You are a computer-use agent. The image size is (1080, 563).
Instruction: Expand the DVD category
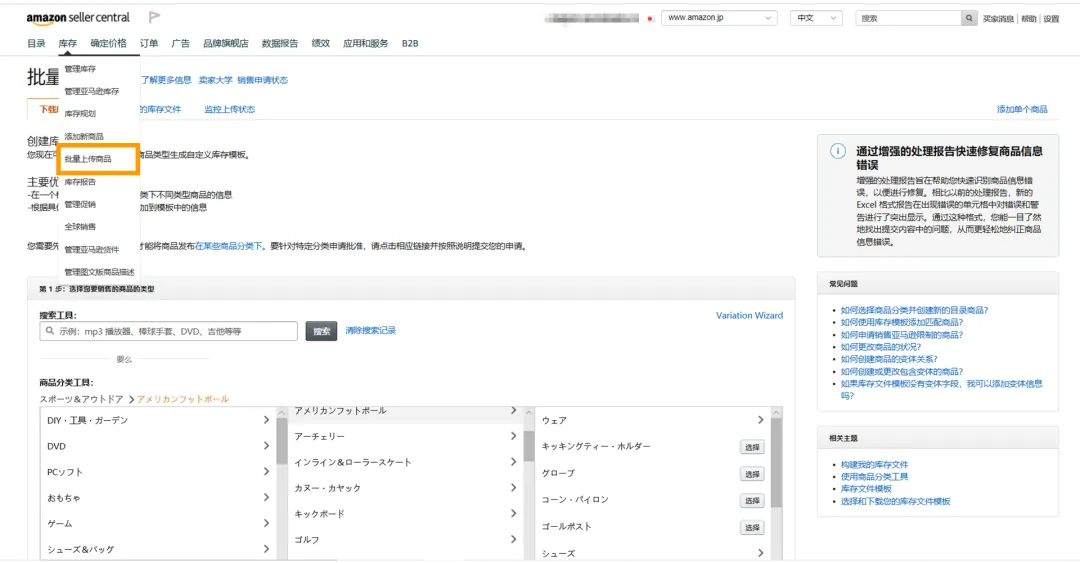(x=158, y=447)
